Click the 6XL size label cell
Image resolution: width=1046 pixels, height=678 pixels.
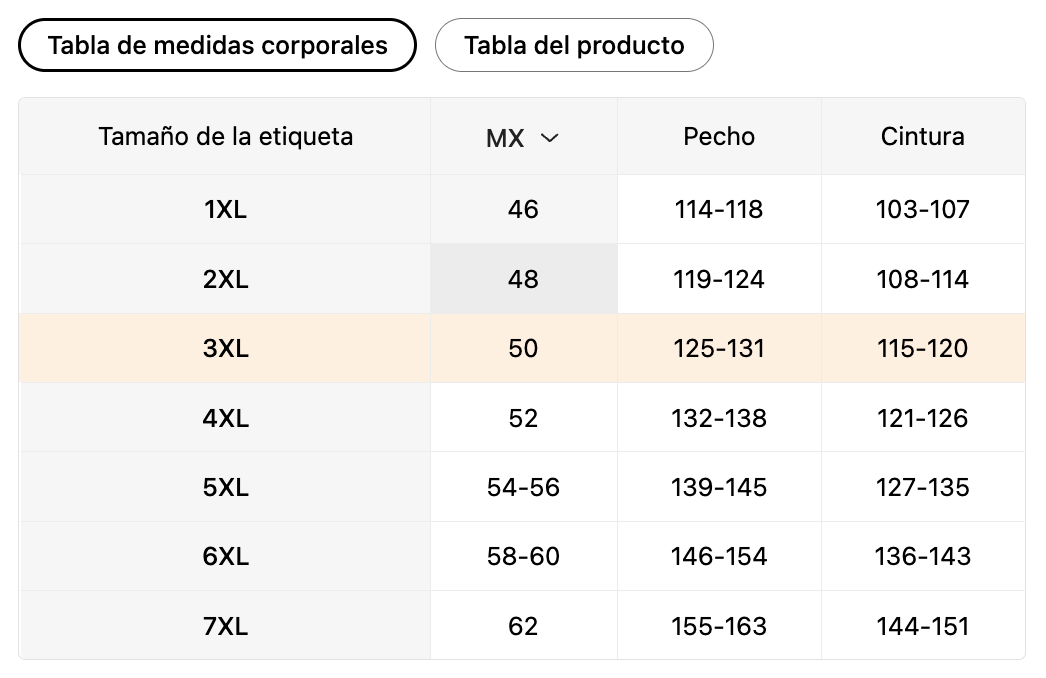pos(225,557)
